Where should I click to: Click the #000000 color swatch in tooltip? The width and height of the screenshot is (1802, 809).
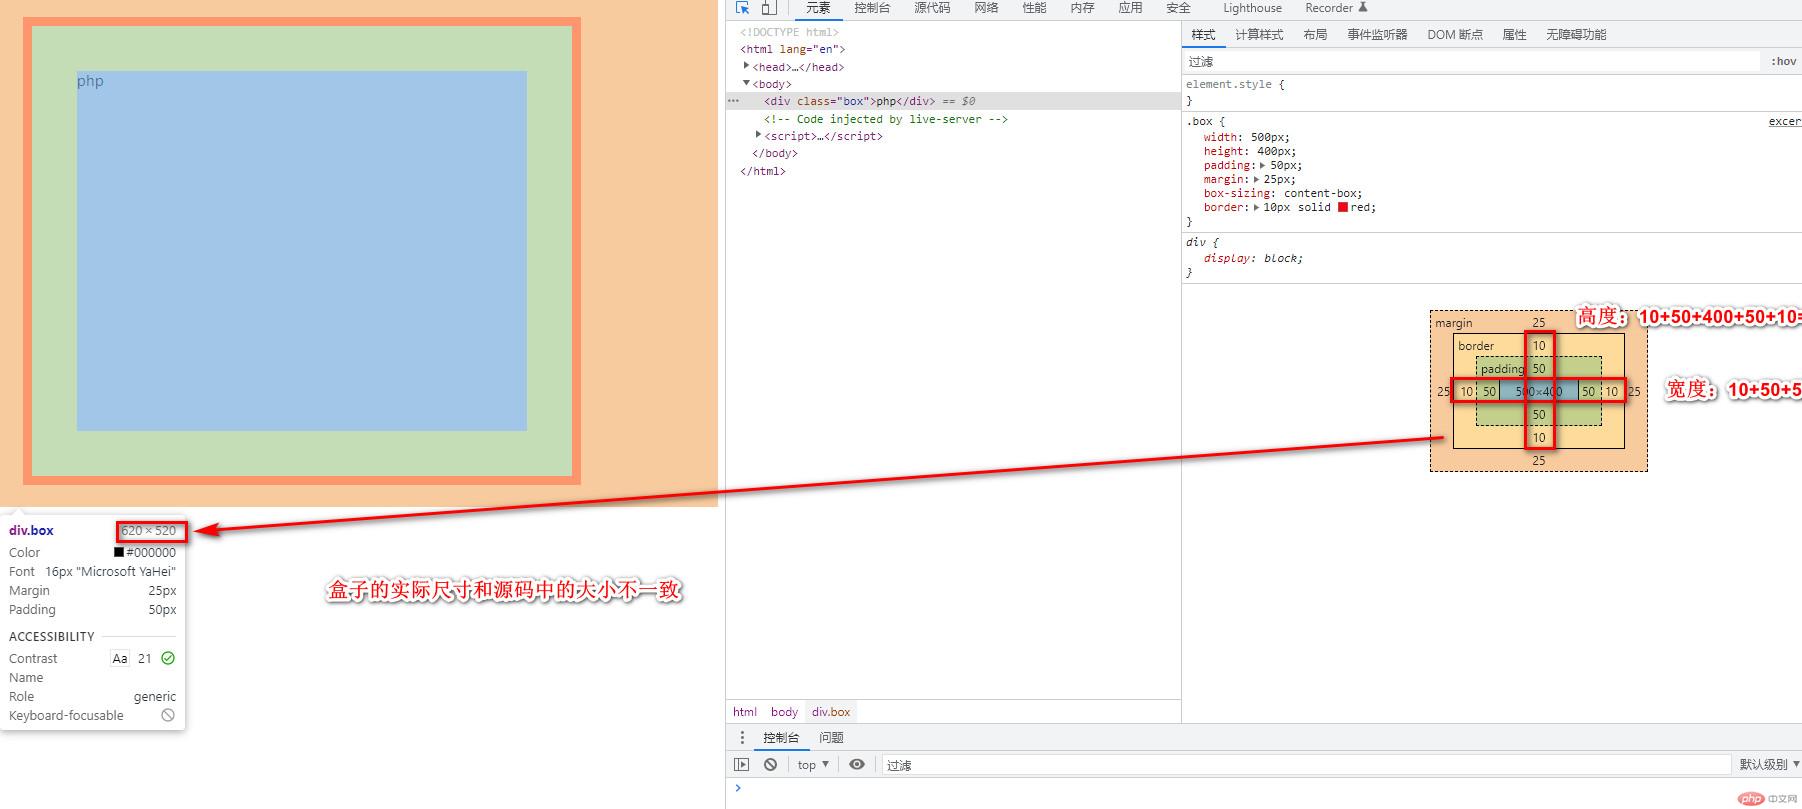click(119, 552)
